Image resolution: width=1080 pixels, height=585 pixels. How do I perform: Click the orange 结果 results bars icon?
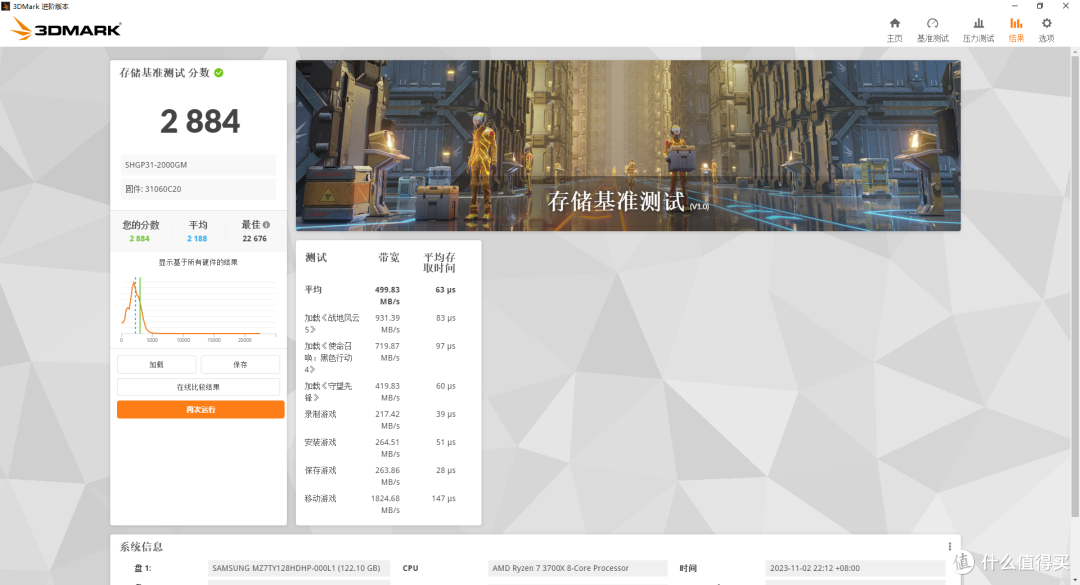click(1015, 27)
